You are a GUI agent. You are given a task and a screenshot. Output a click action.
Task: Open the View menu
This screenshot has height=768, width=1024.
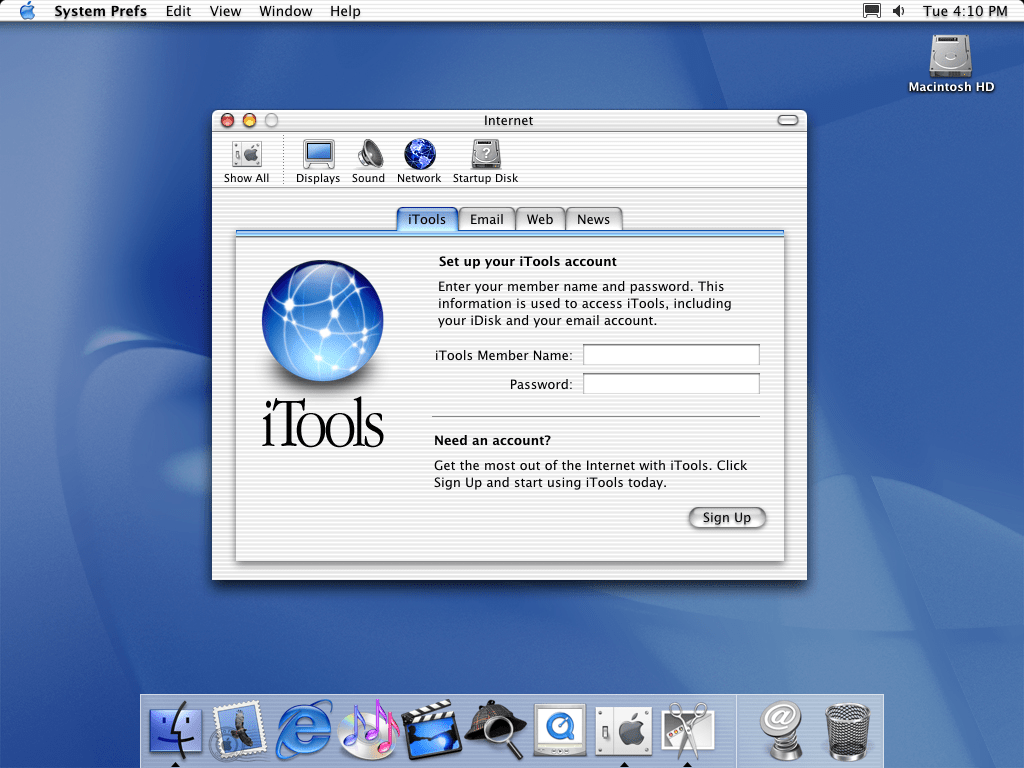click(225, 11)
